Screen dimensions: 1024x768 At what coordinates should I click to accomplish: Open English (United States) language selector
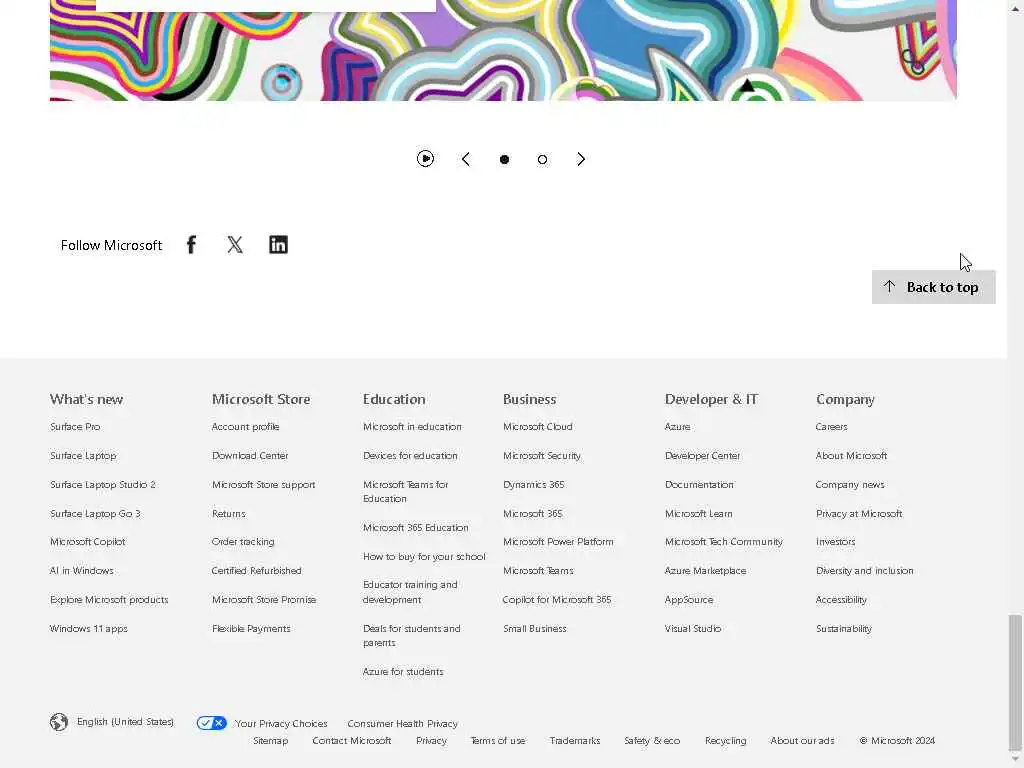pyautogui.click(x=125, y=722)
